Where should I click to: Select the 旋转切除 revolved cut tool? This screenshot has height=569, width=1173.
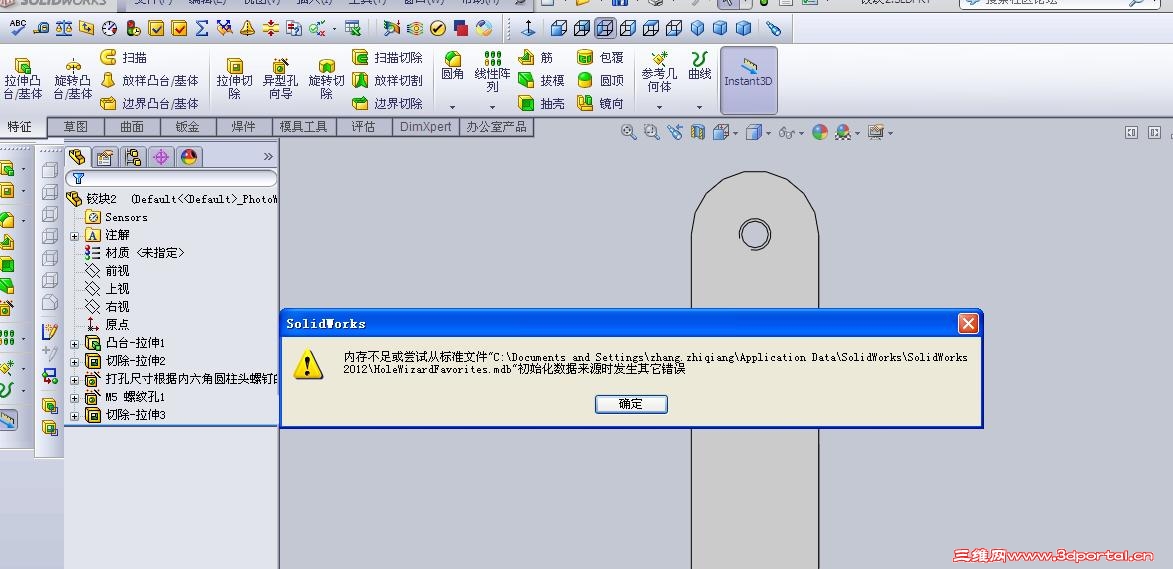coord(326,79)
